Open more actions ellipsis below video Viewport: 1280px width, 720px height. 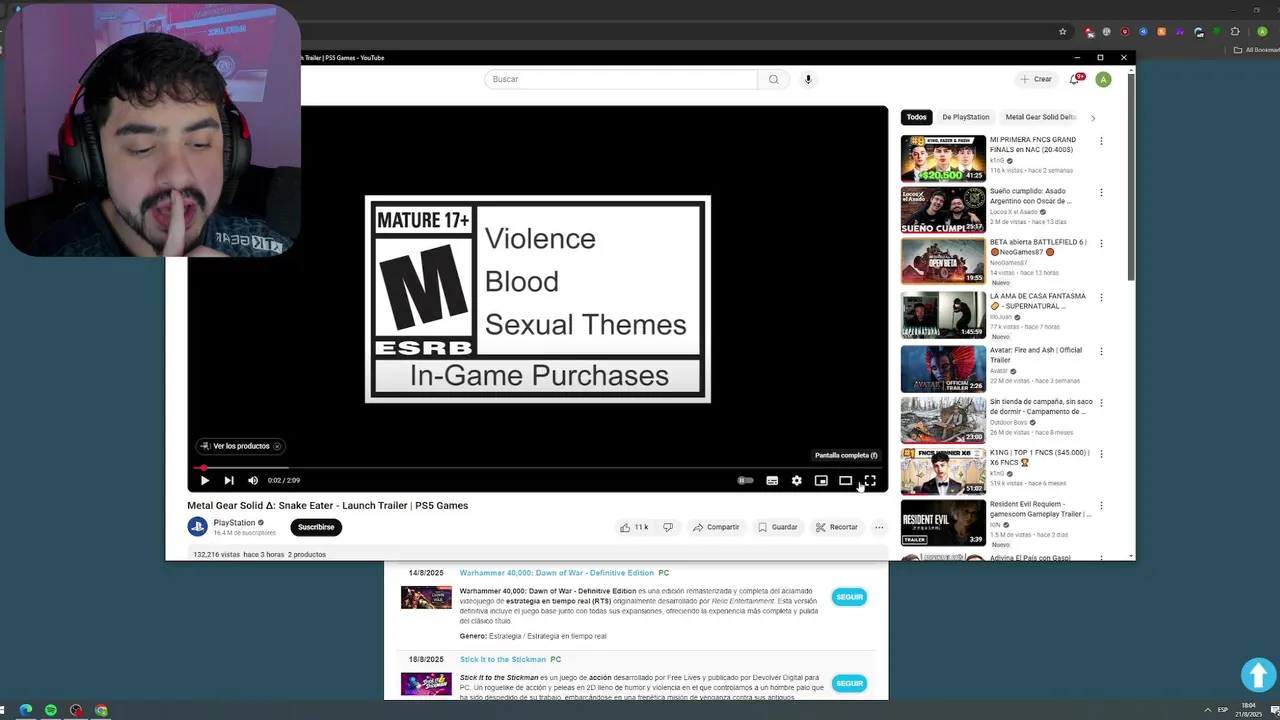pos(879,527)
